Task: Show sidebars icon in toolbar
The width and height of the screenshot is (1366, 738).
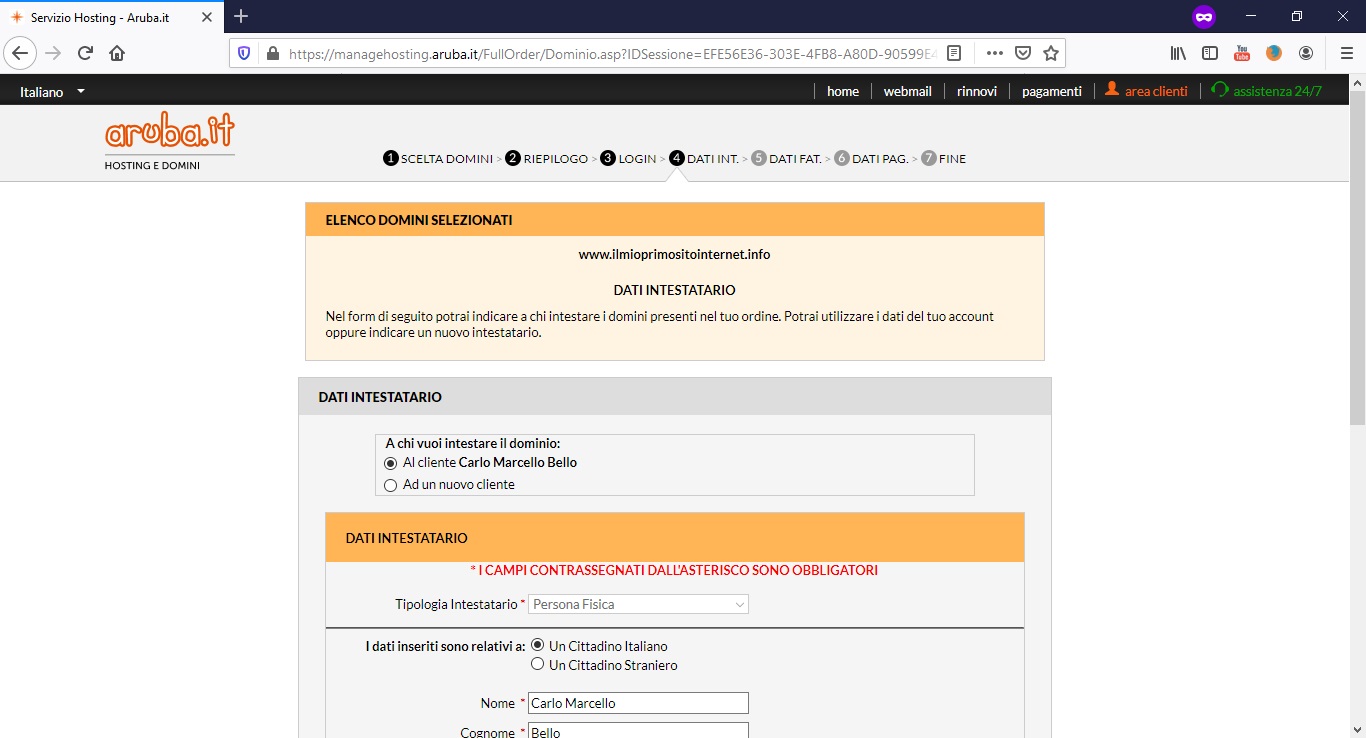Action: click(x=1210, y=53)
